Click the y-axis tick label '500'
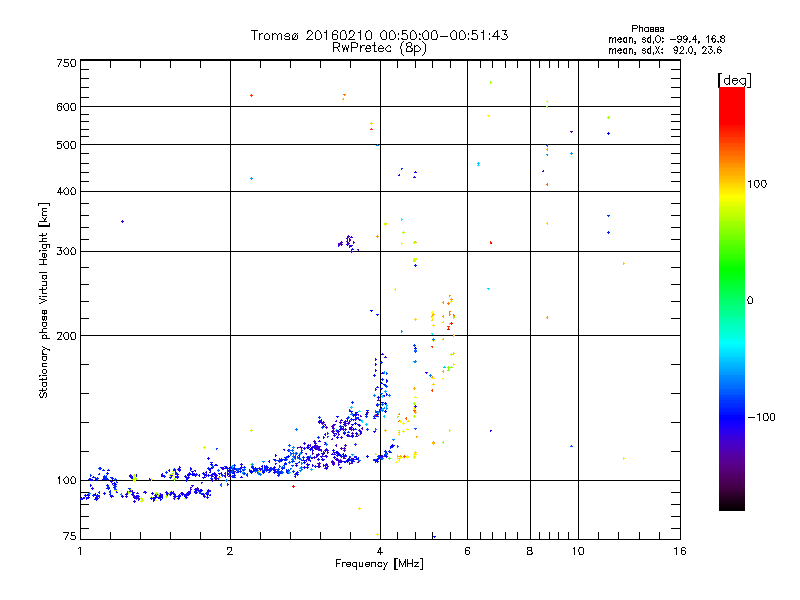This screenshot has height=600, width=800. (66, 145)
